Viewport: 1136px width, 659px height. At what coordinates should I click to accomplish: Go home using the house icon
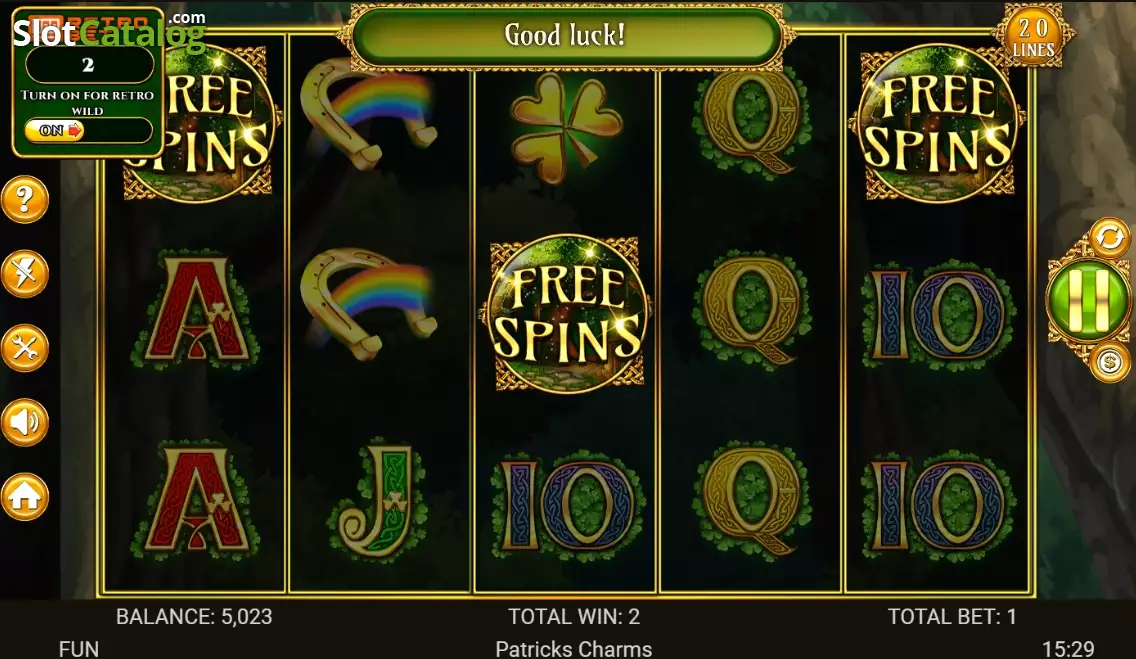point(25,497)
